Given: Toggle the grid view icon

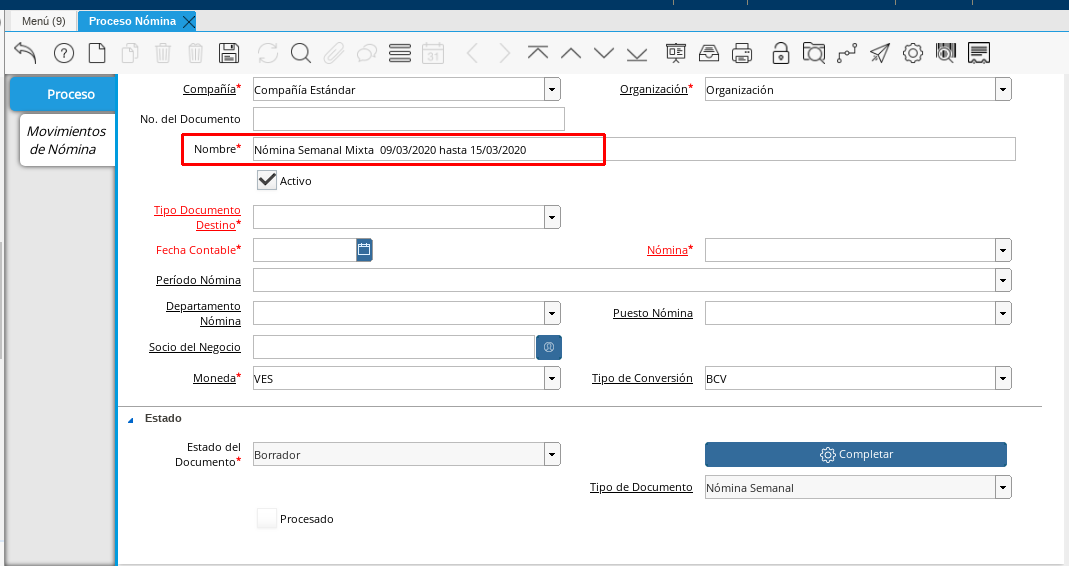Looking at the screenshot, I should [400, 53].
